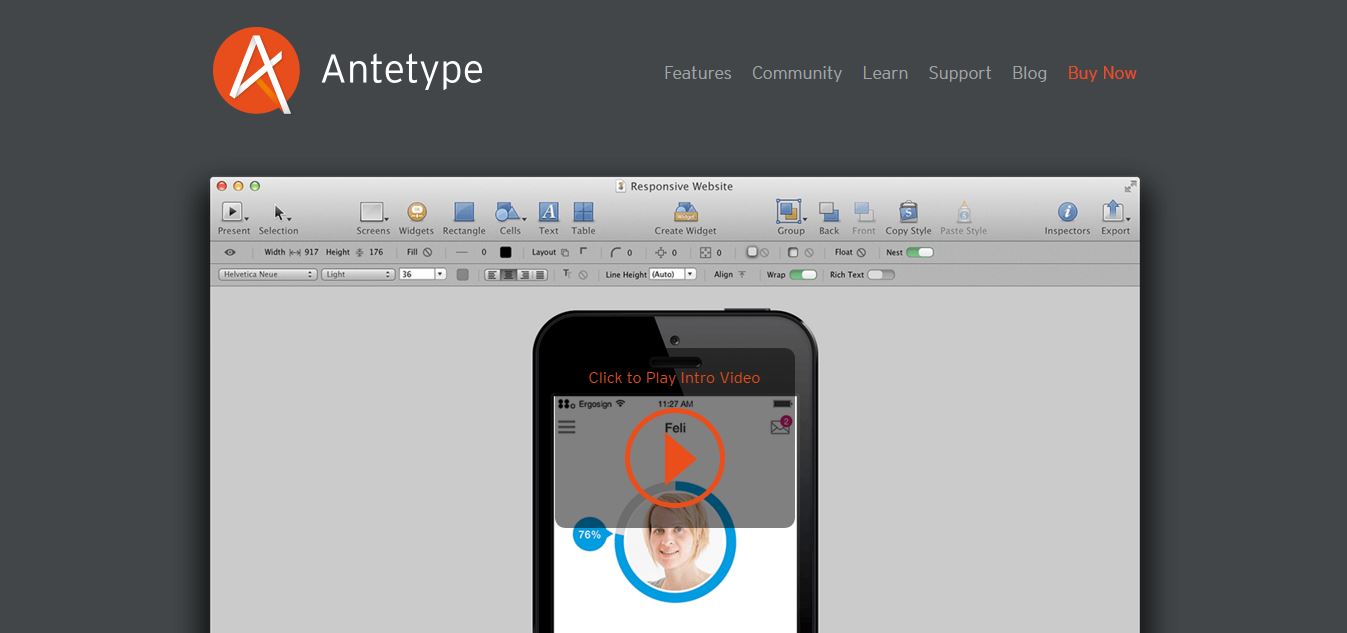The height and width of the screenshot is (633, 1347).
Task: Click the inner shadow icon
Action: 793,253
